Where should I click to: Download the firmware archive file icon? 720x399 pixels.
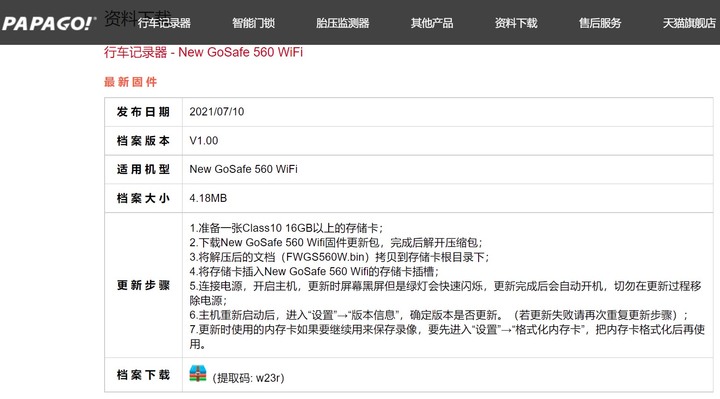(198, 374)
